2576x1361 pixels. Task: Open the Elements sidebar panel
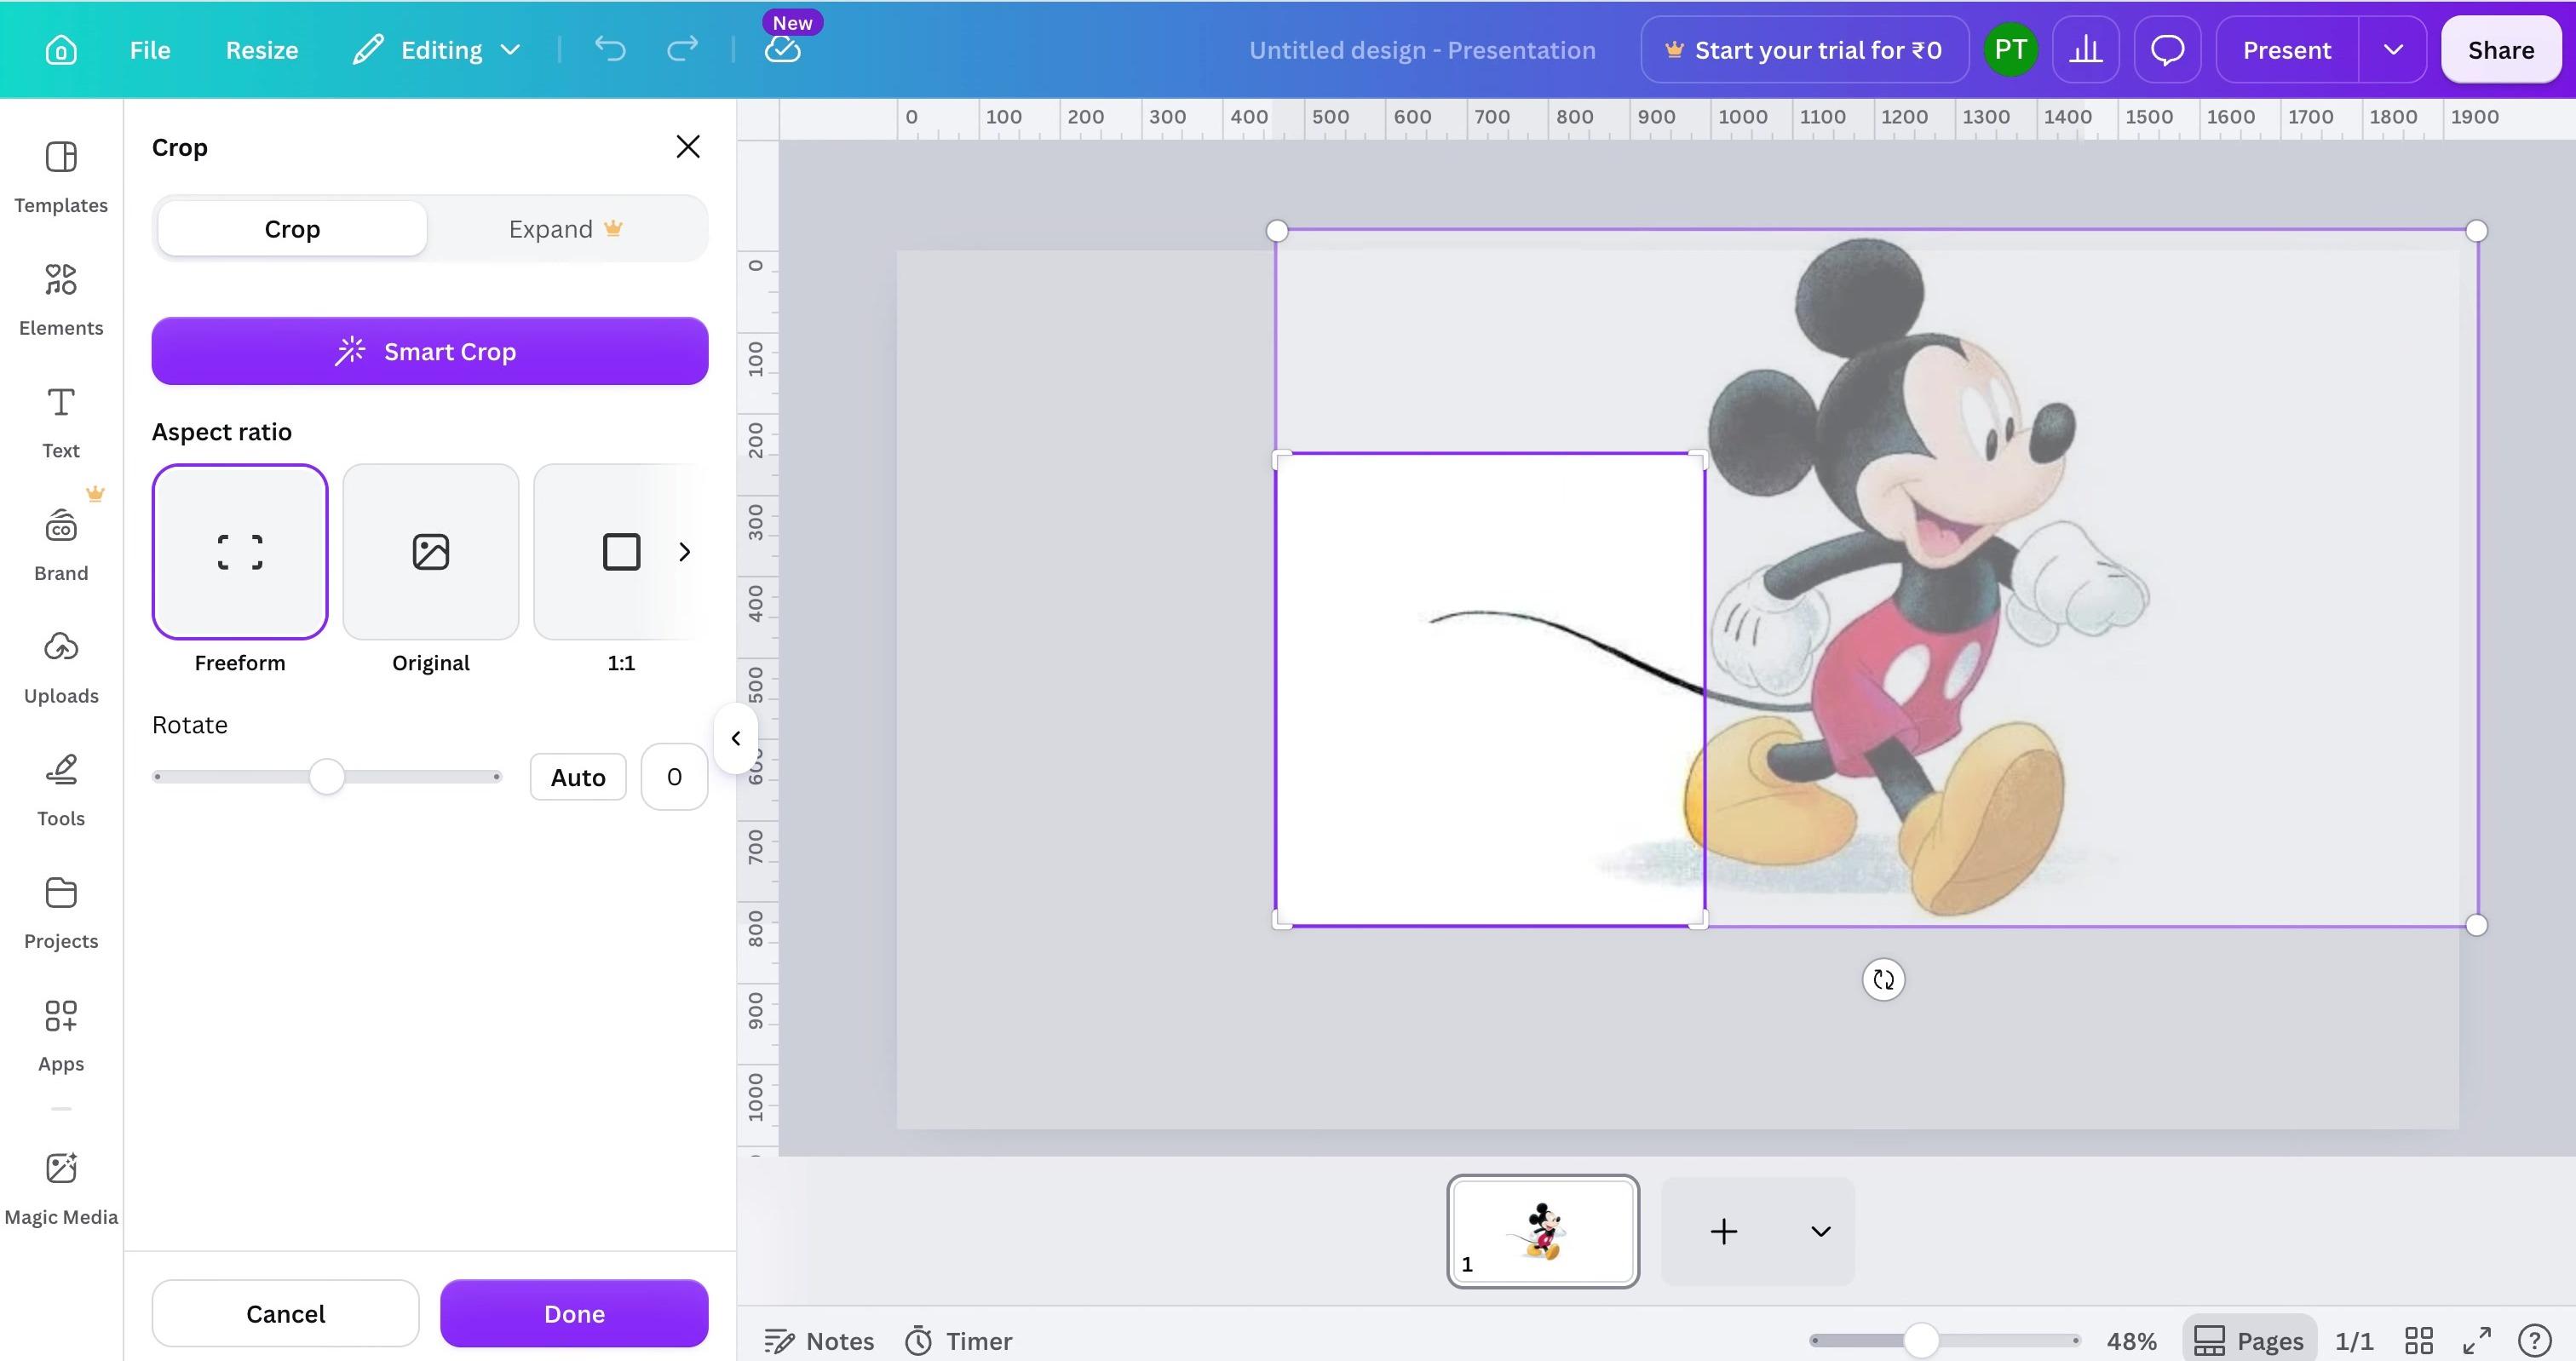(x=61, y=300)
